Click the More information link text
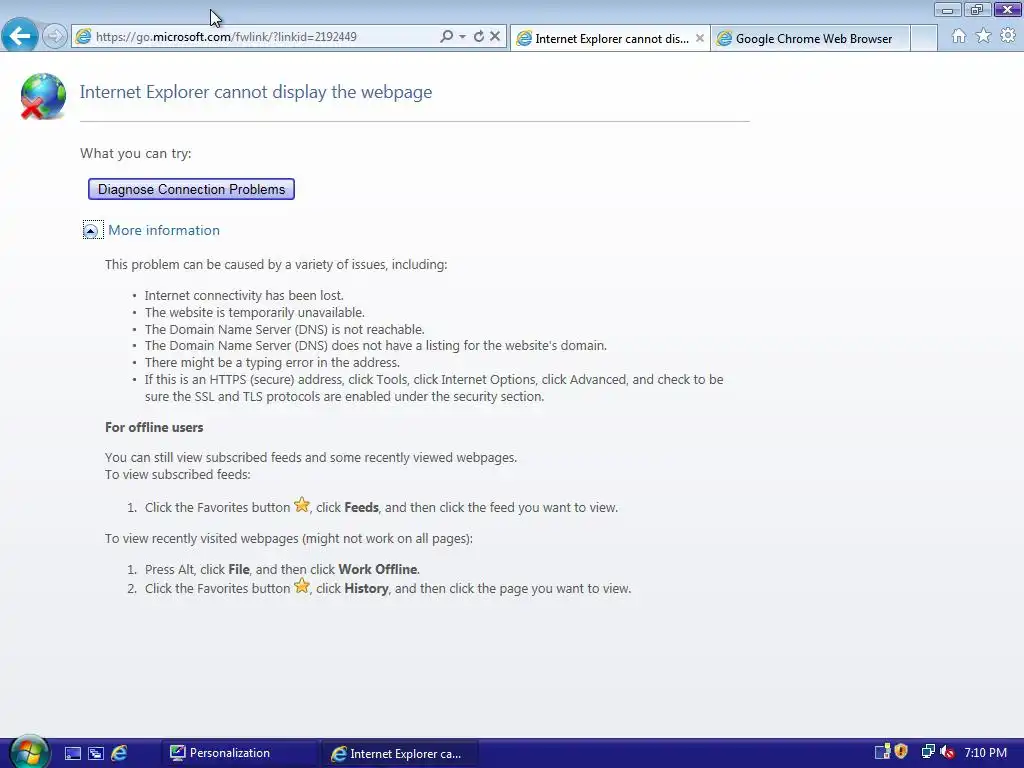The height and width of the screenshot is (768, 1024). click(x=164, y=231)
